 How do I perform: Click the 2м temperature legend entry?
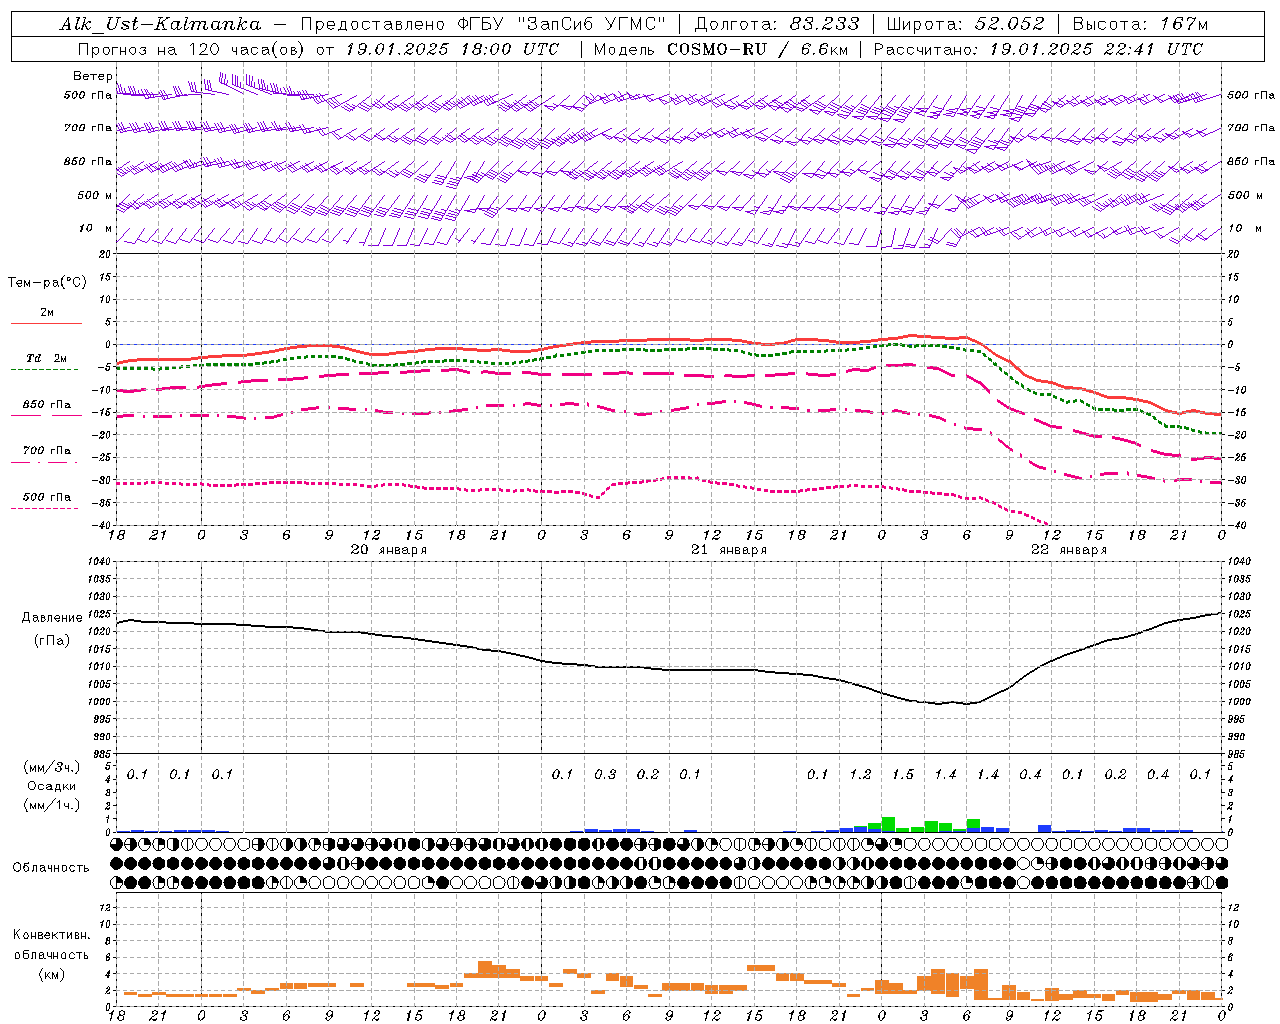[x=47, y=313]
